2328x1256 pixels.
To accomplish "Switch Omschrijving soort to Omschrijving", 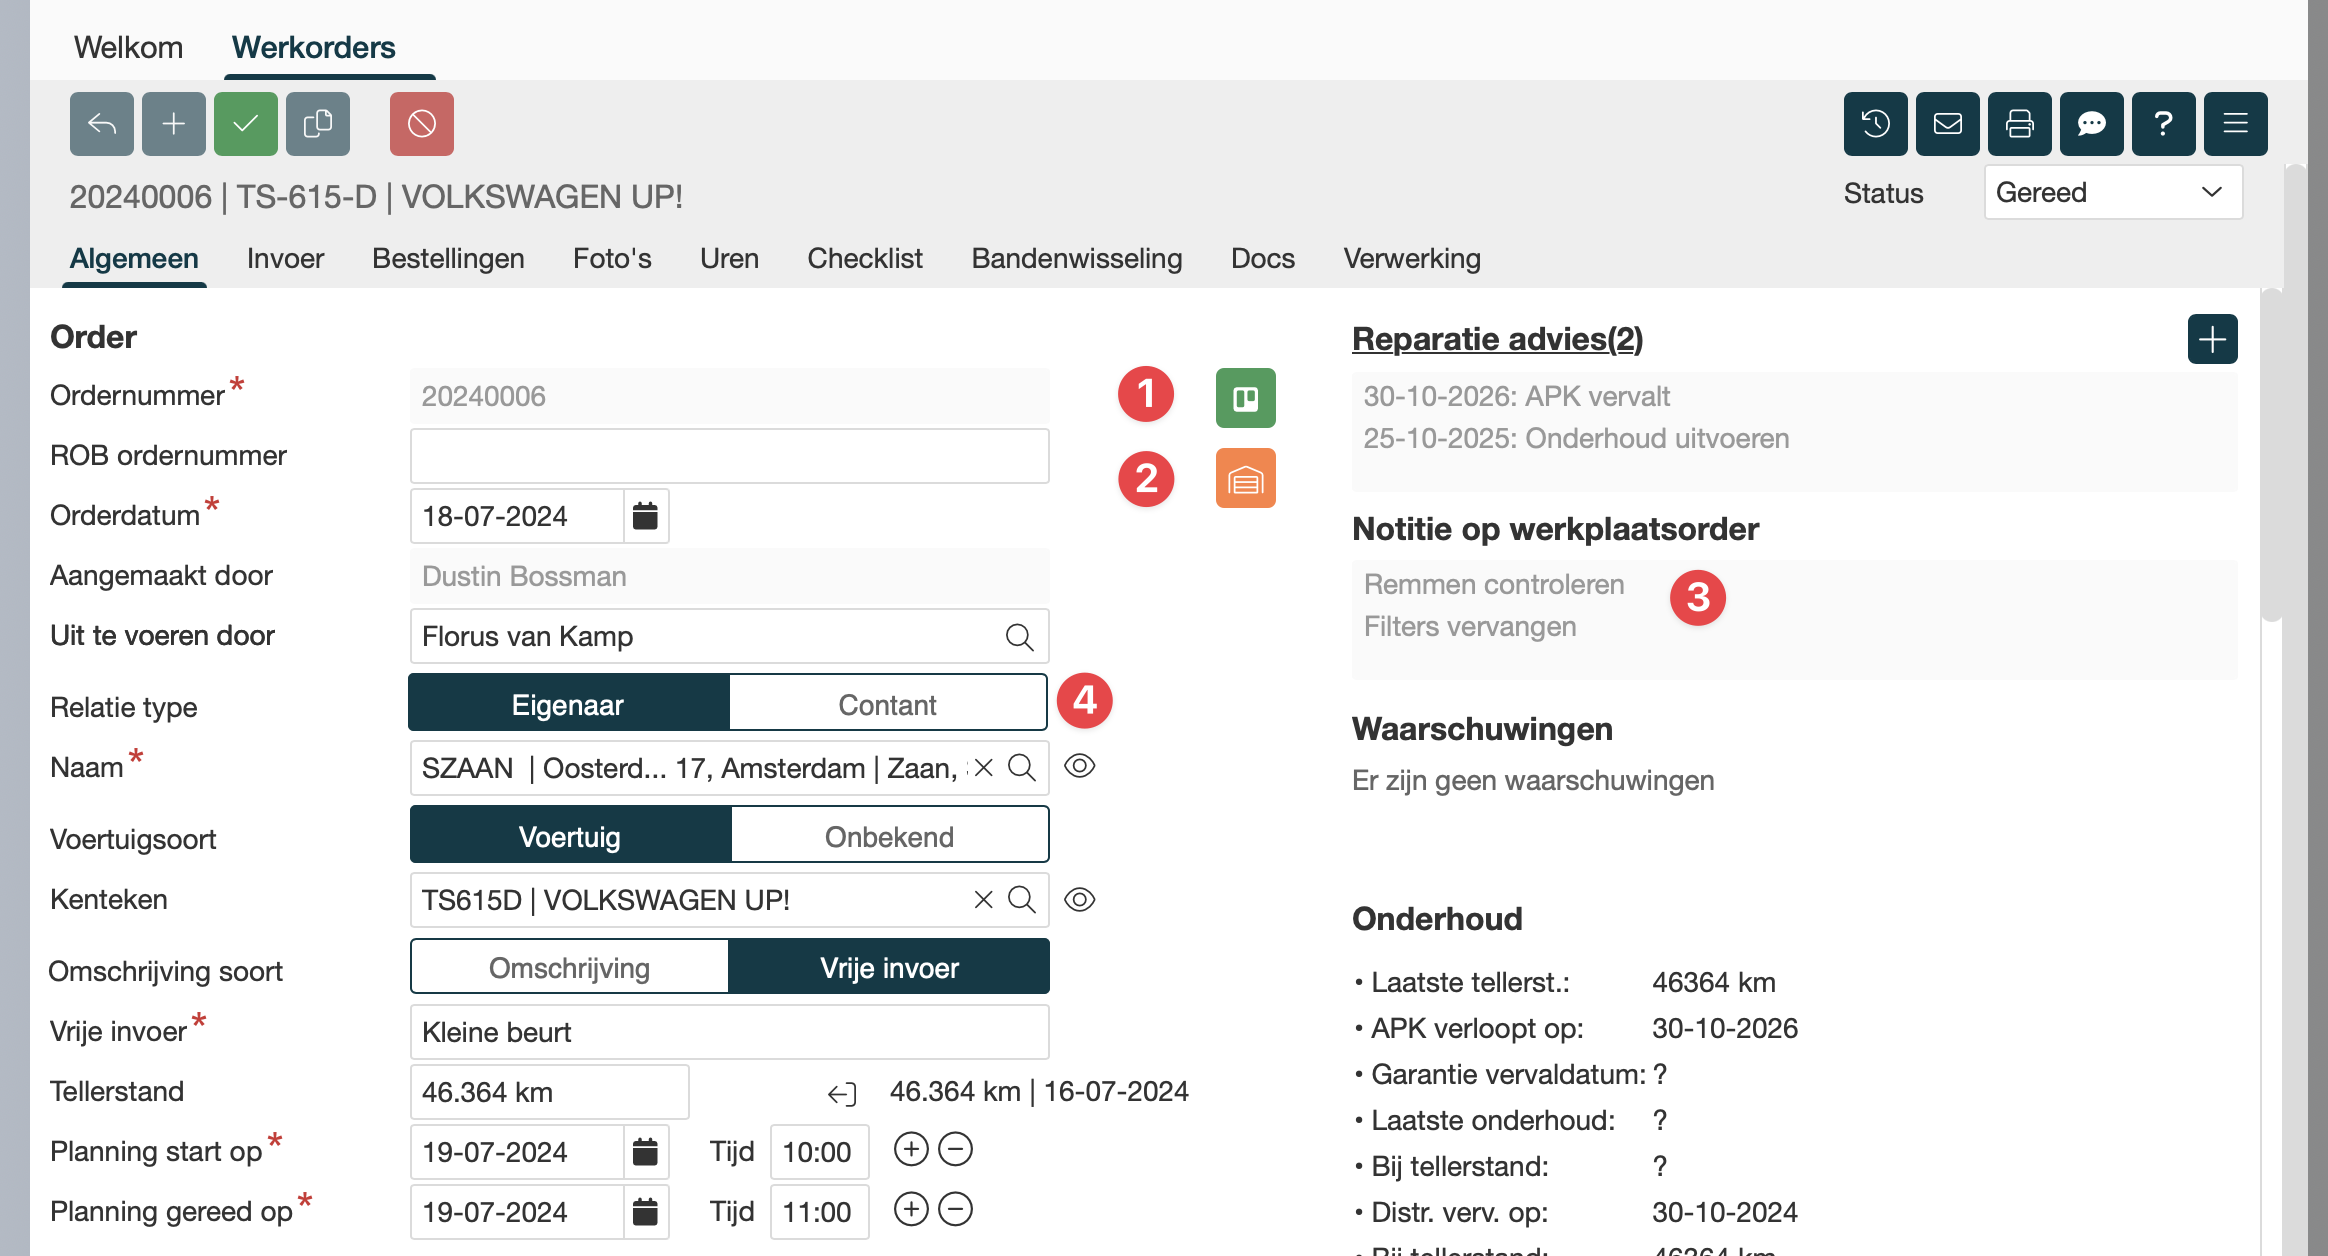I will click(x=569, y=968).
